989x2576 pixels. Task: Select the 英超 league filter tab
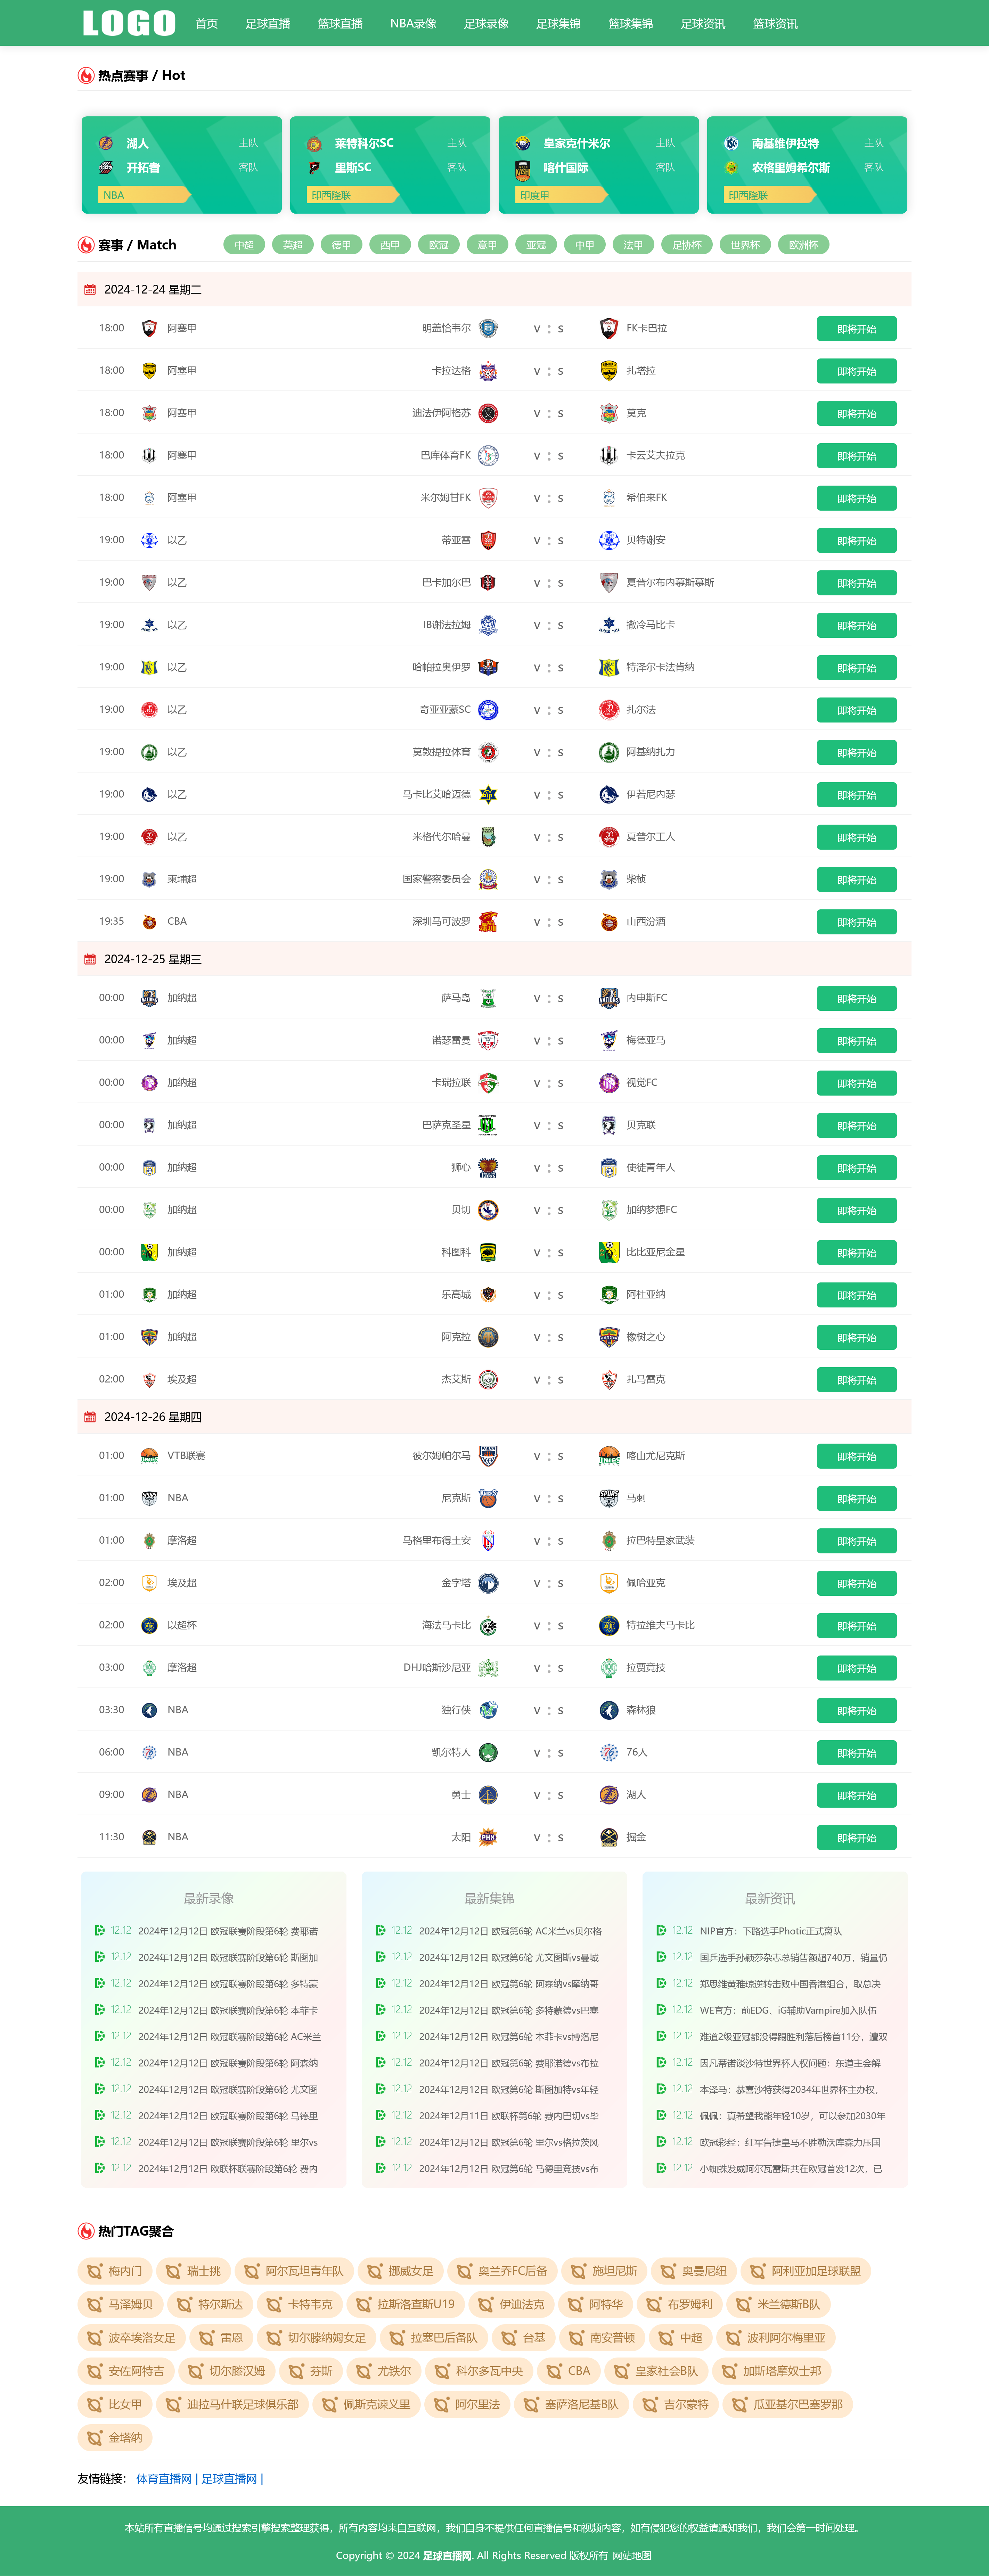[x=293, y=245]
